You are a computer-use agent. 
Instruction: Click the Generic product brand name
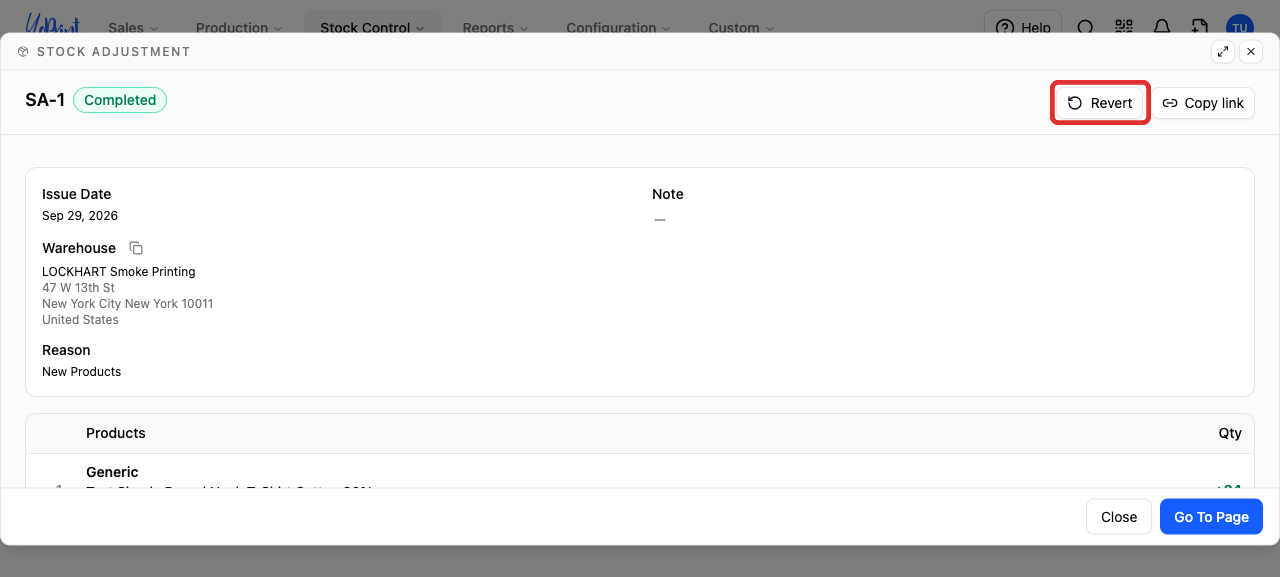pos(112,472)
